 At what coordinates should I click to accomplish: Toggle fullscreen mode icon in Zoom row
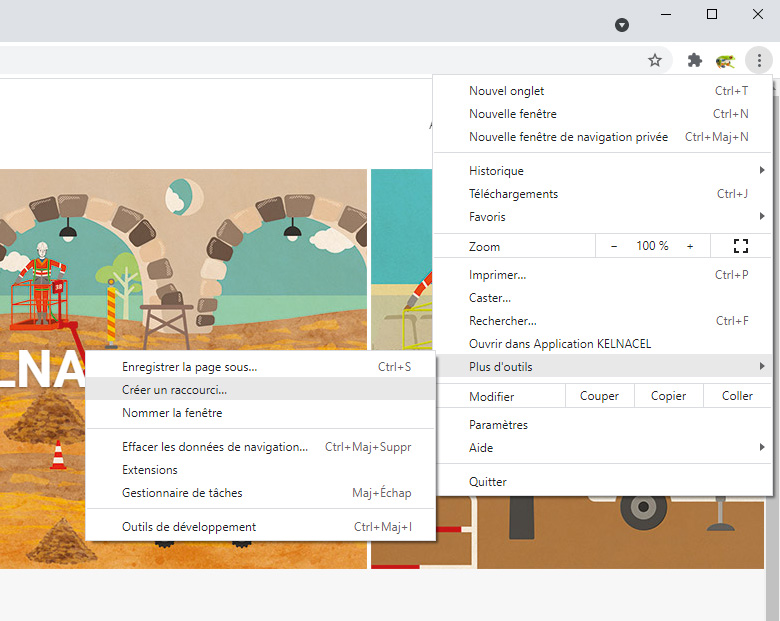click(741, 246)
